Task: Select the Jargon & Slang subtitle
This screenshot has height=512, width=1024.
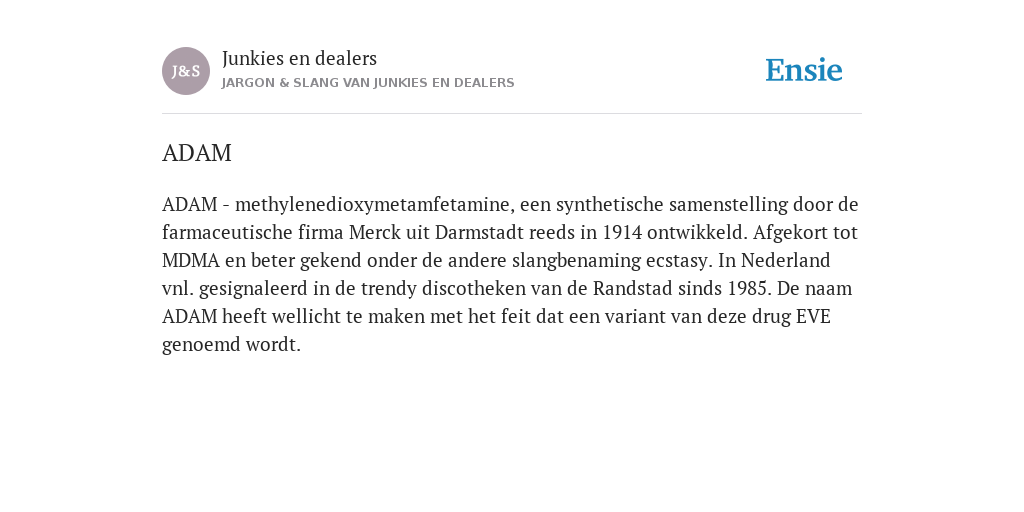Action: coord(368,83)
